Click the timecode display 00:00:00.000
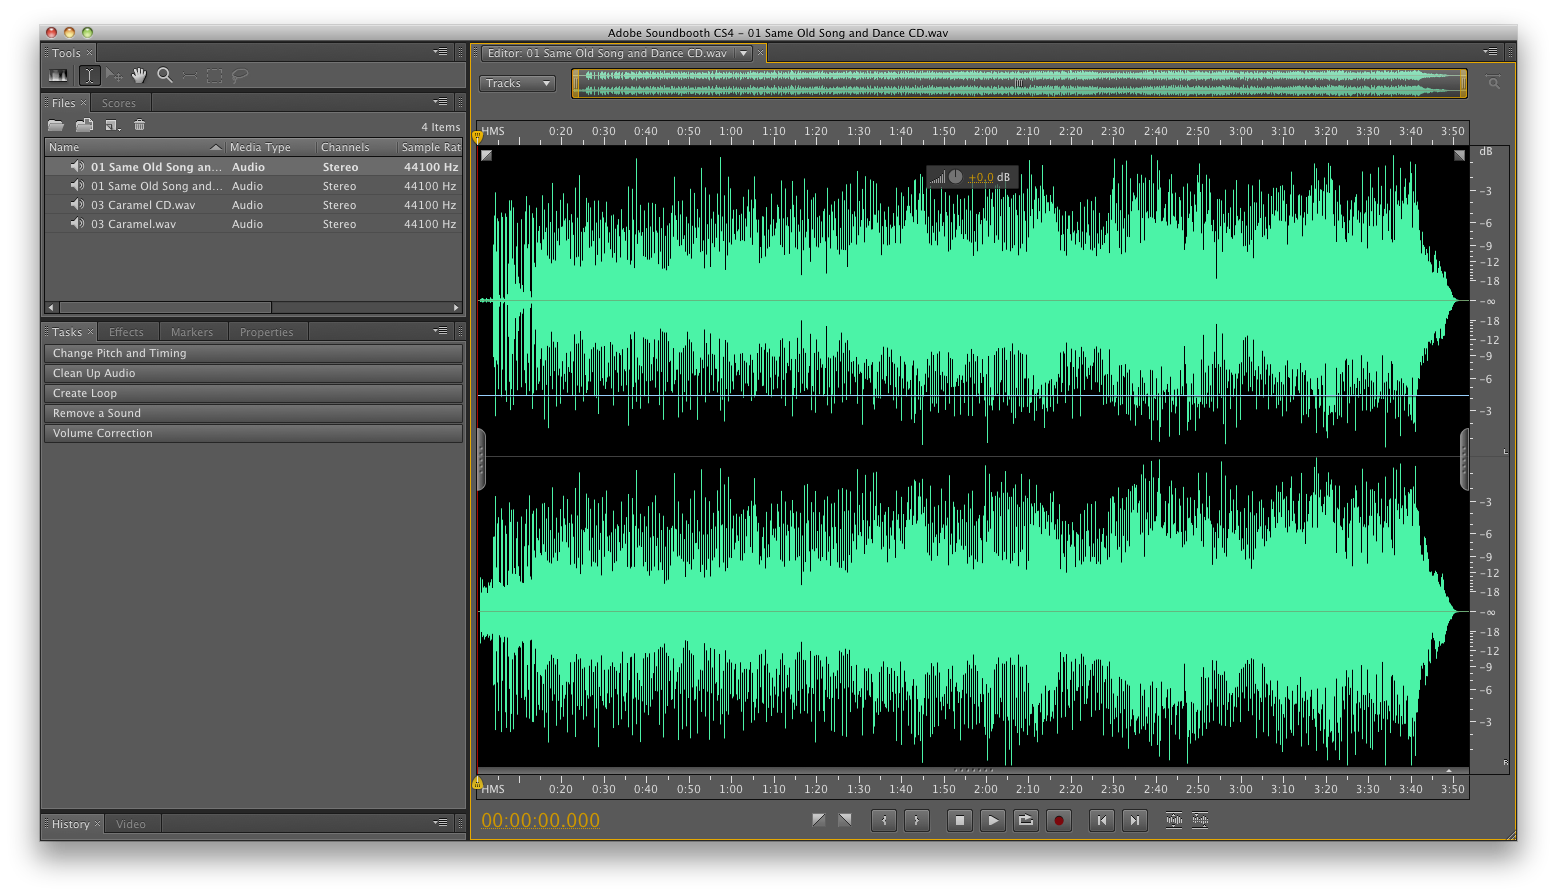Screen dimensions: 1557x896 pyautogui.click(x=541, y=820)
